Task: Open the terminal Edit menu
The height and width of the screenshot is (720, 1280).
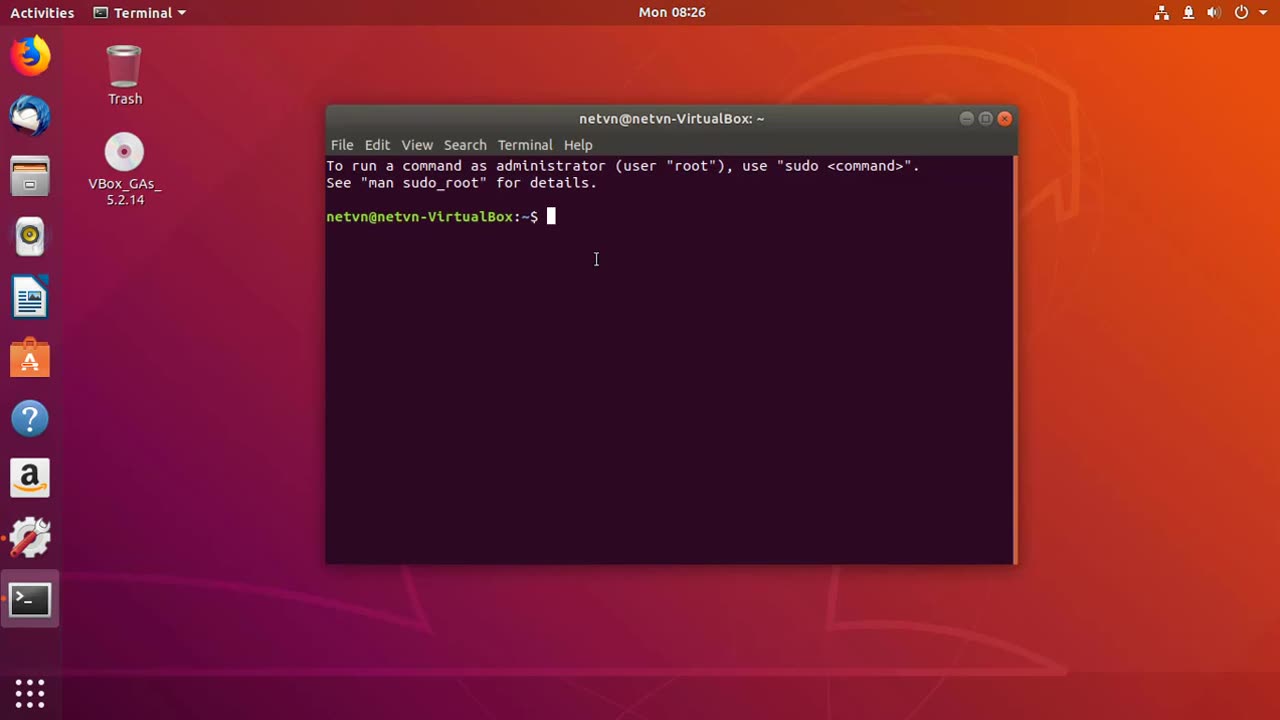Action: pyautogui.click(x=377, y=145)
